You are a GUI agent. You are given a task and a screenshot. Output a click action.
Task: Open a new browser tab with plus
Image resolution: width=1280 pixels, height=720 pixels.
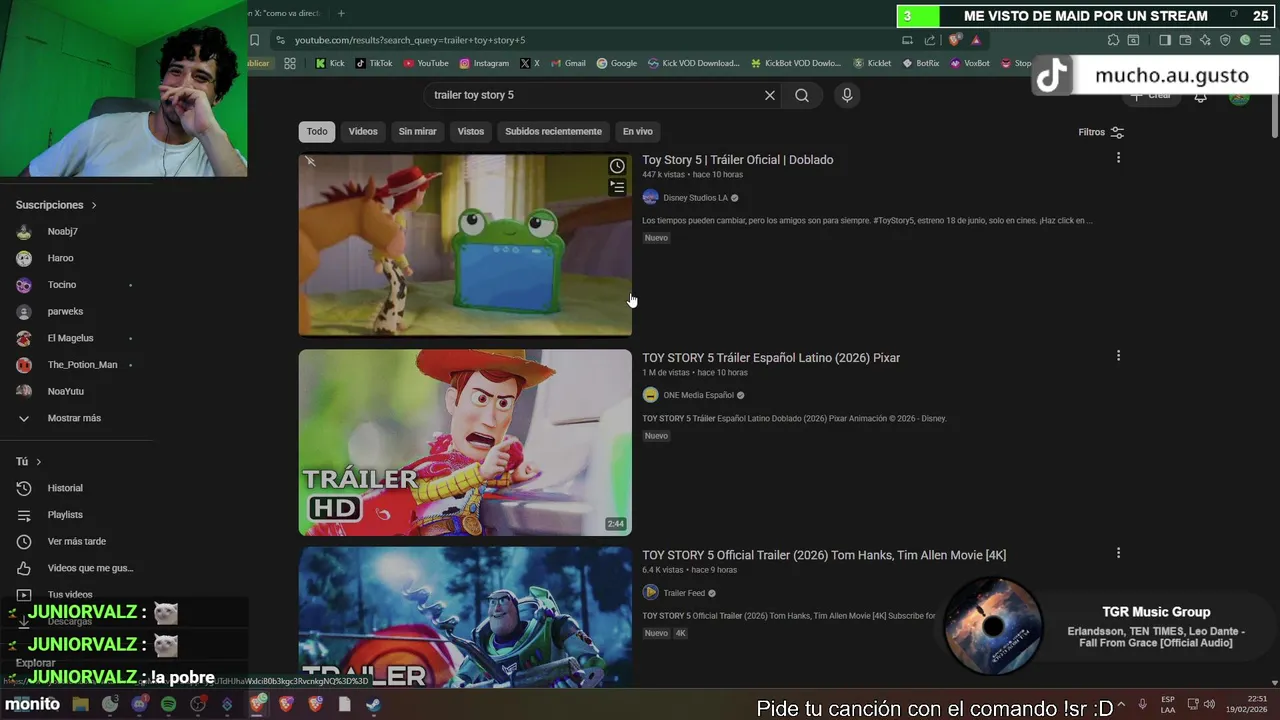point(341,13)
